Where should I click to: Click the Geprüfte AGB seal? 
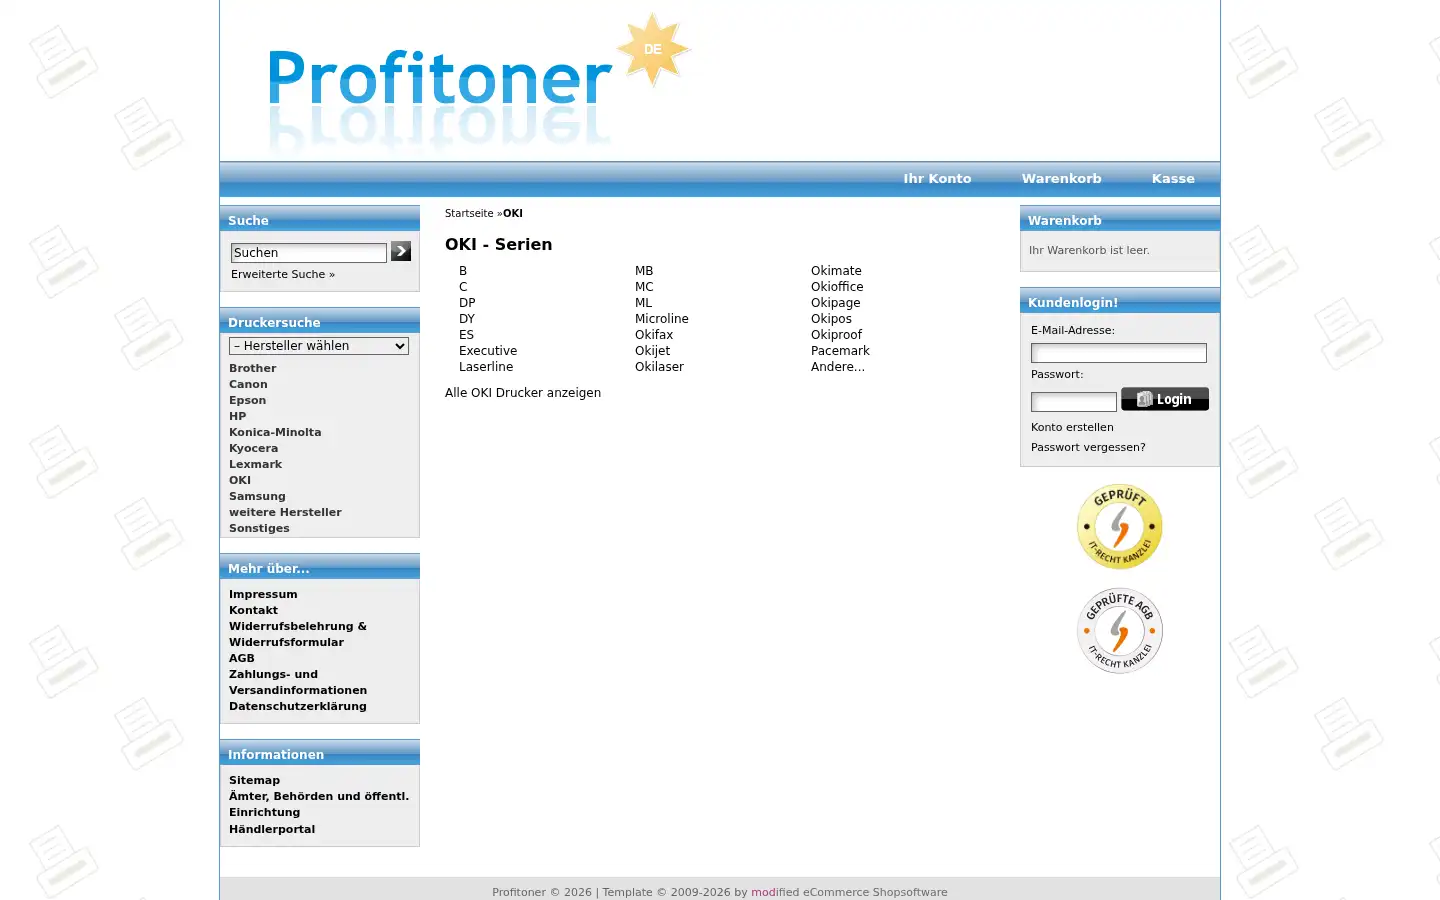pyautogui.click(x=1120, y=630)
